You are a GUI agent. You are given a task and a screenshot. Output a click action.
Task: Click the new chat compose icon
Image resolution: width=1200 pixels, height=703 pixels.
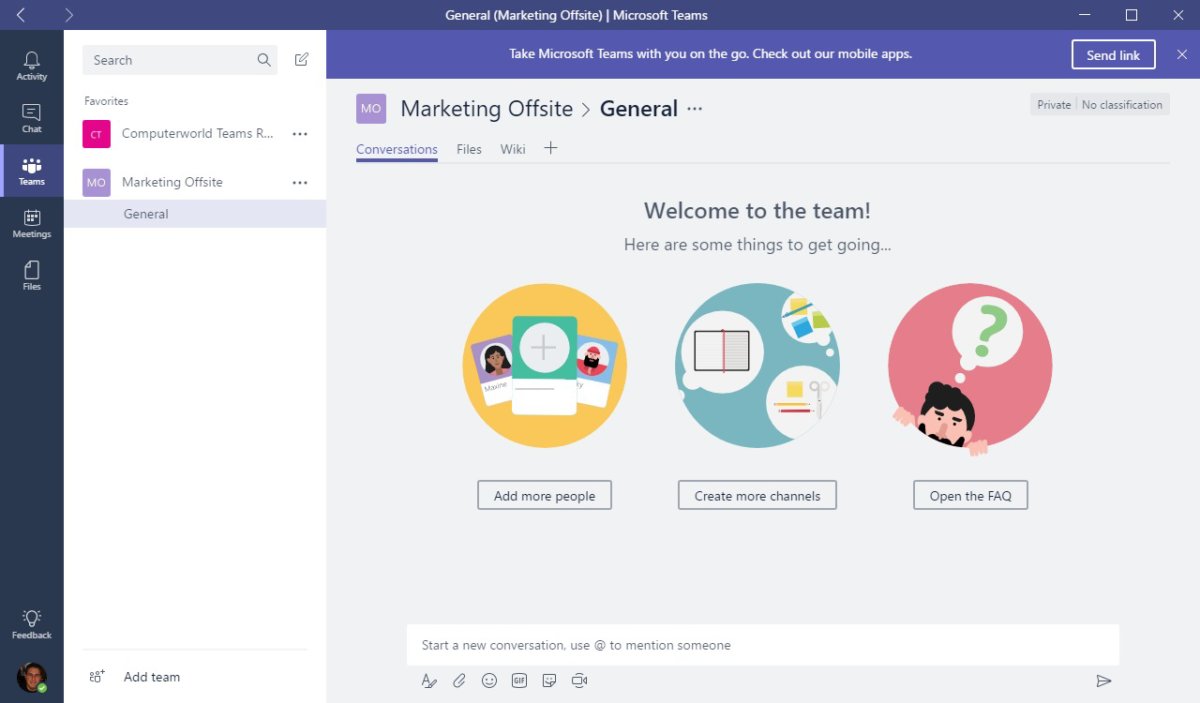tap(301, 60)
